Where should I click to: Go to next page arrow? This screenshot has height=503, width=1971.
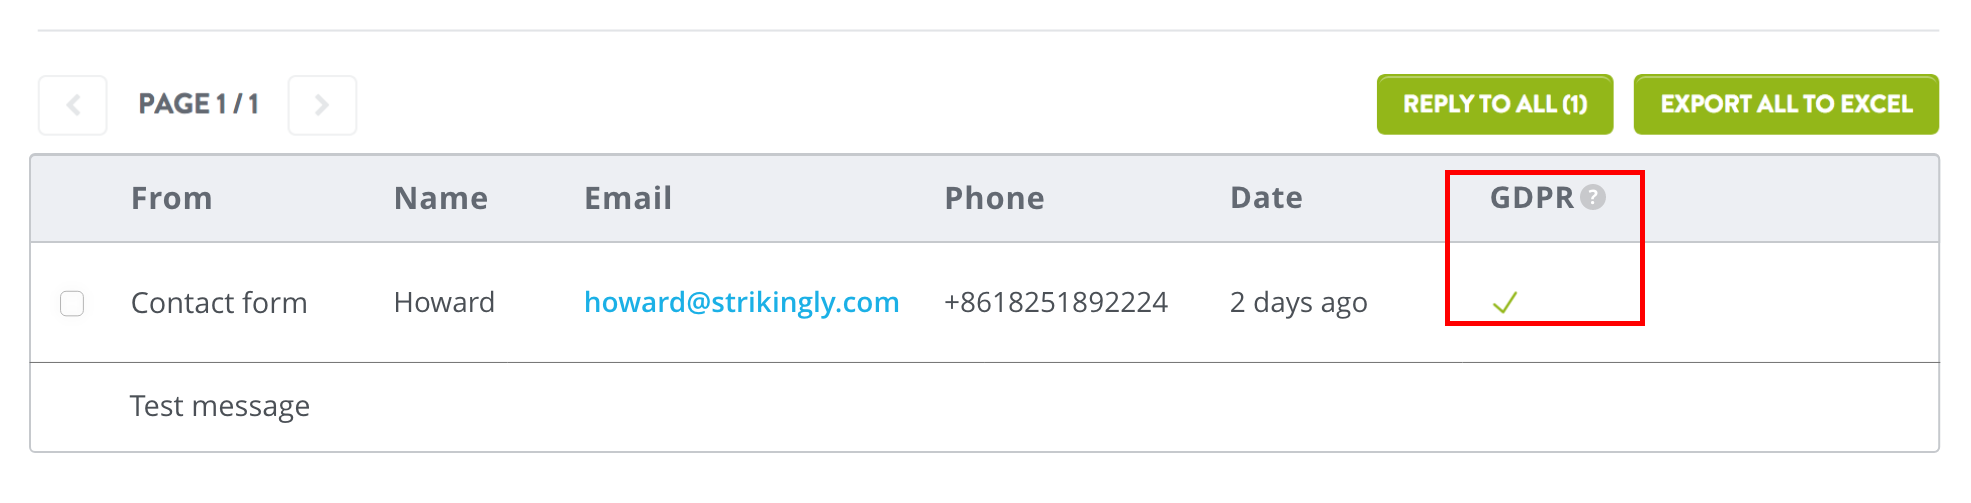[x=322, y=105]
